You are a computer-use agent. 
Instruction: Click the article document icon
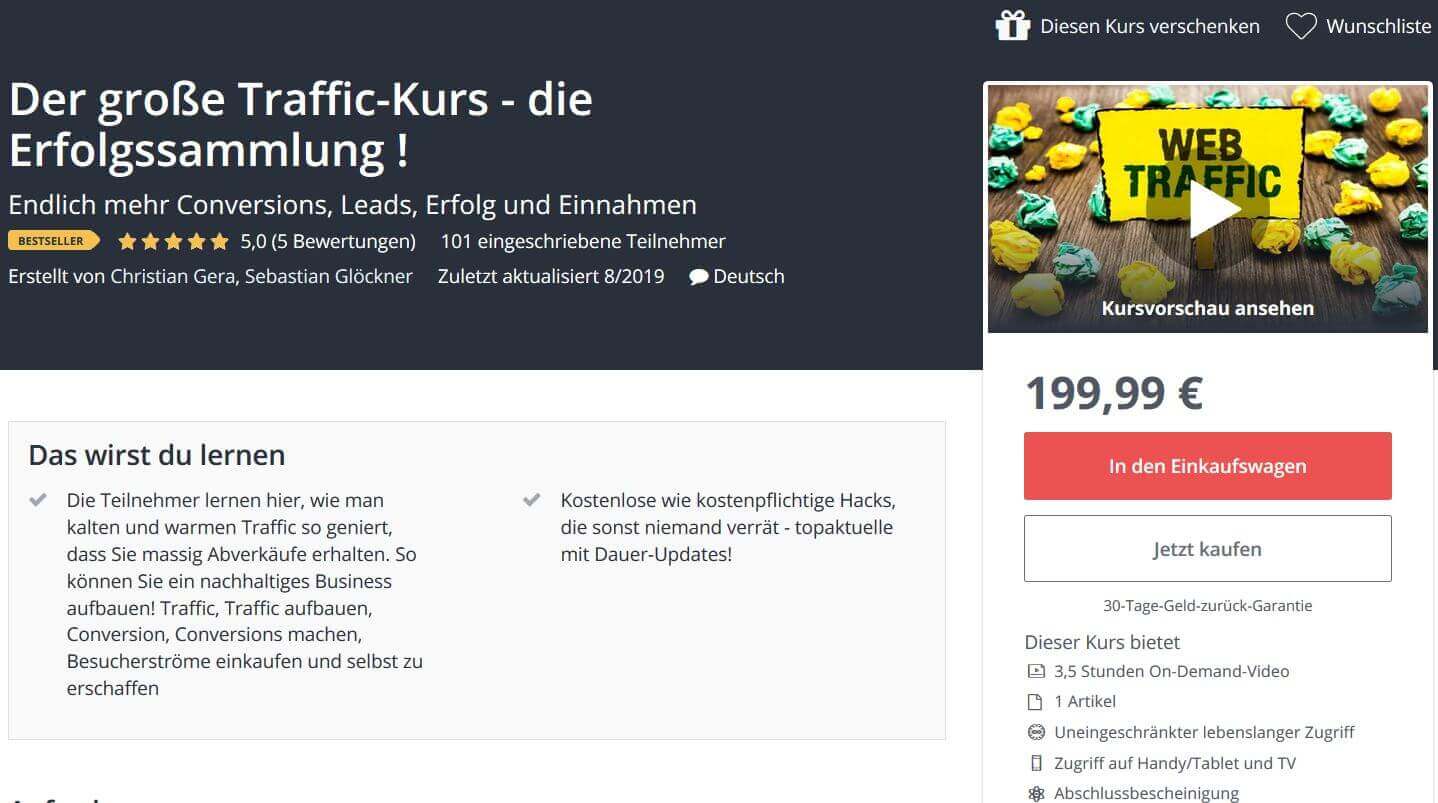point(1035,702)
